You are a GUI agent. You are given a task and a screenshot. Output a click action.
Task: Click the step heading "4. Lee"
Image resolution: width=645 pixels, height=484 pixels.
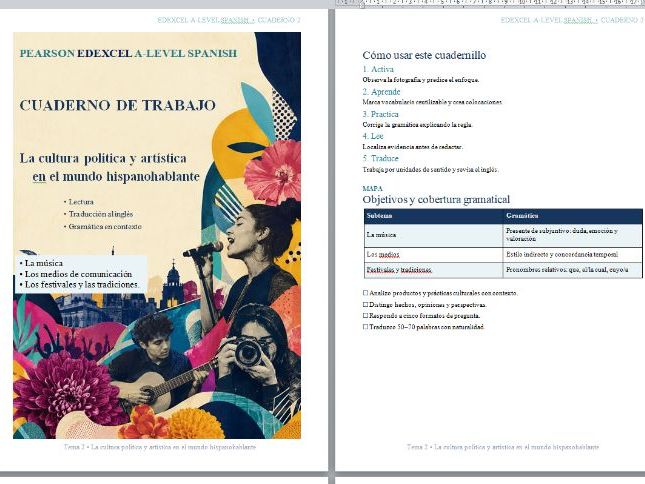click(373, 136)
